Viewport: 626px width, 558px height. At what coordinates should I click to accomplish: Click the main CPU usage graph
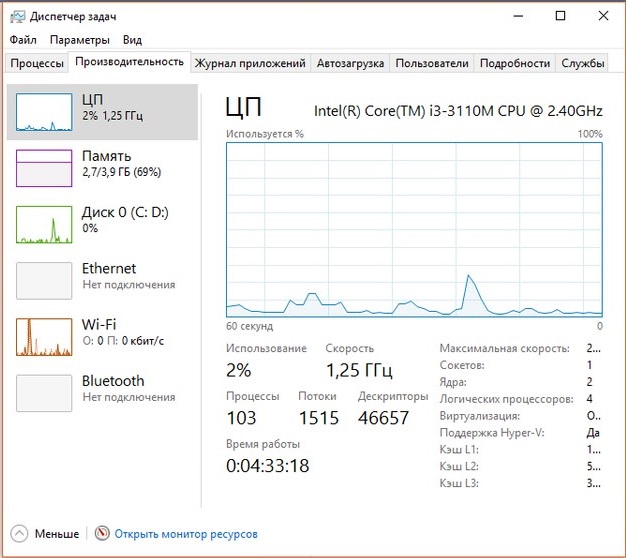[x=414, y=230]
